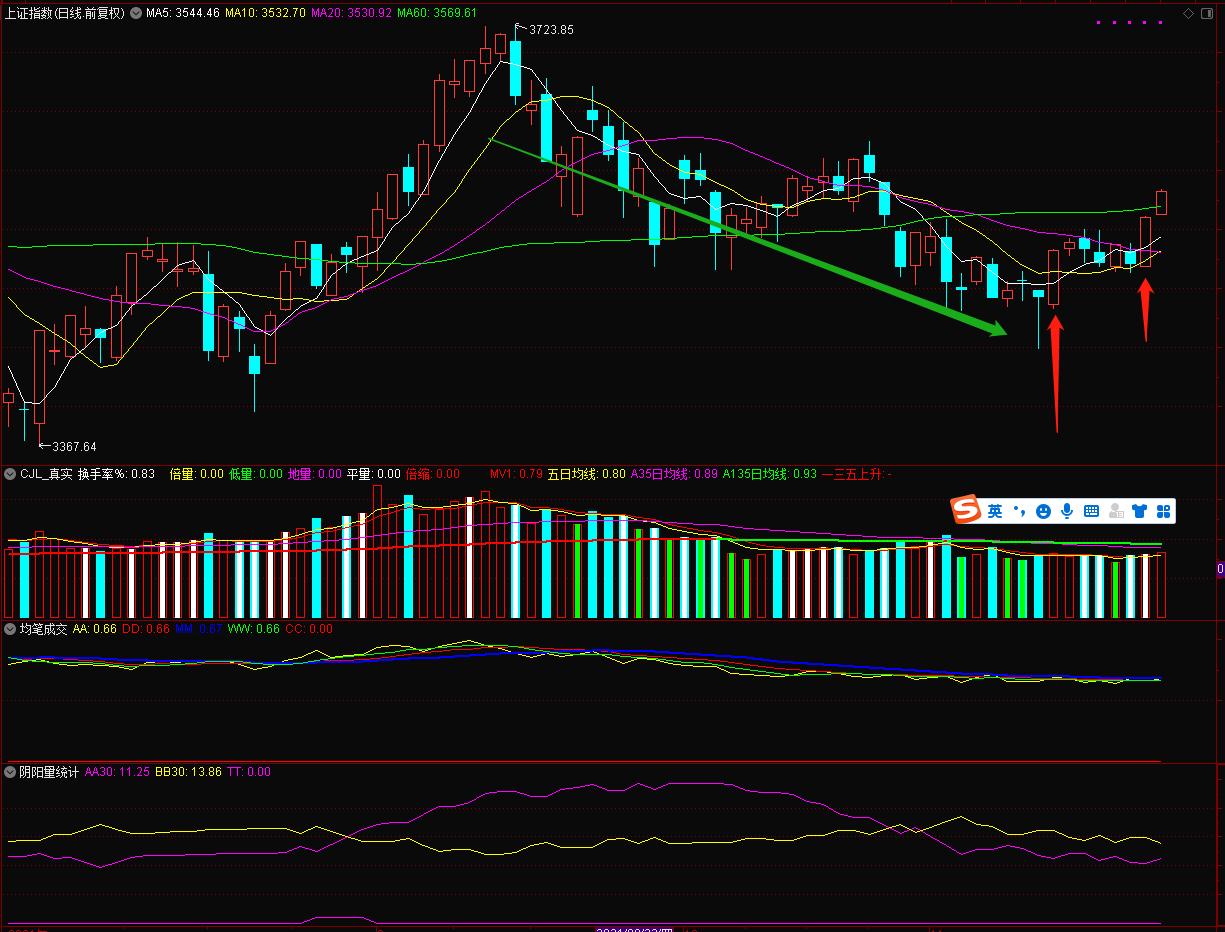The height and width of the screenshot is (932, 1225).
Task: Click the MA20: 3530.92 label
Action: click(x=352, y=13)
